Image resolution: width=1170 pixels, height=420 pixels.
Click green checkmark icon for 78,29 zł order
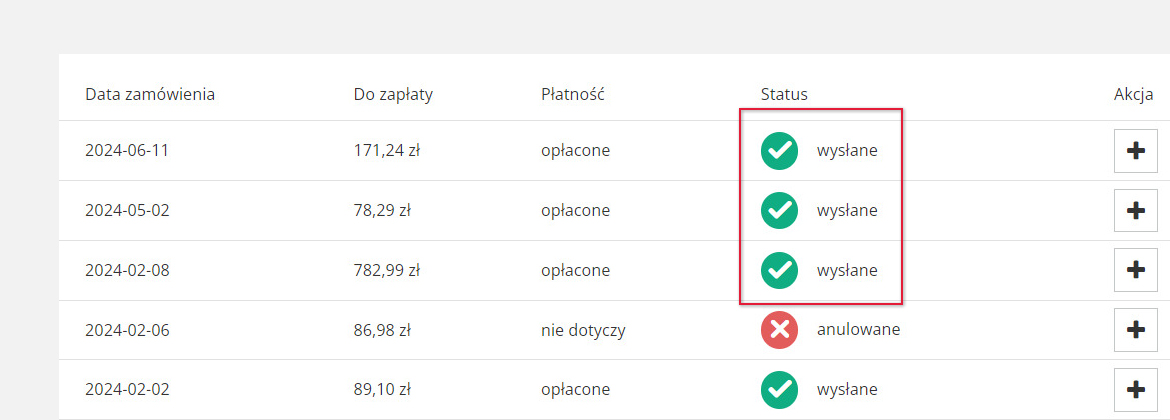[779, 210]
